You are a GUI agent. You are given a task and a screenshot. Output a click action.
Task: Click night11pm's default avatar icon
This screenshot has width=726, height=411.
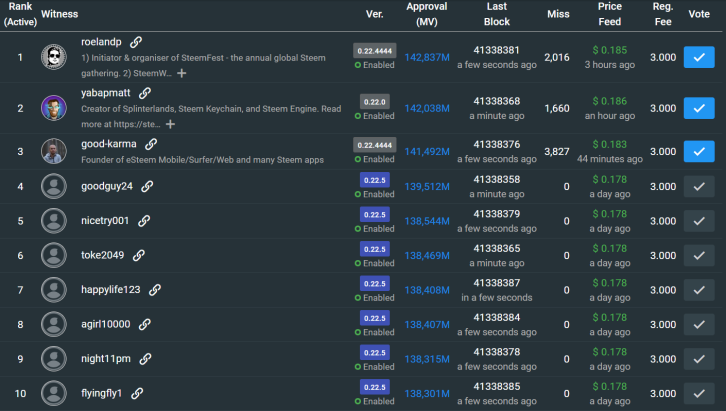point(54,359)
